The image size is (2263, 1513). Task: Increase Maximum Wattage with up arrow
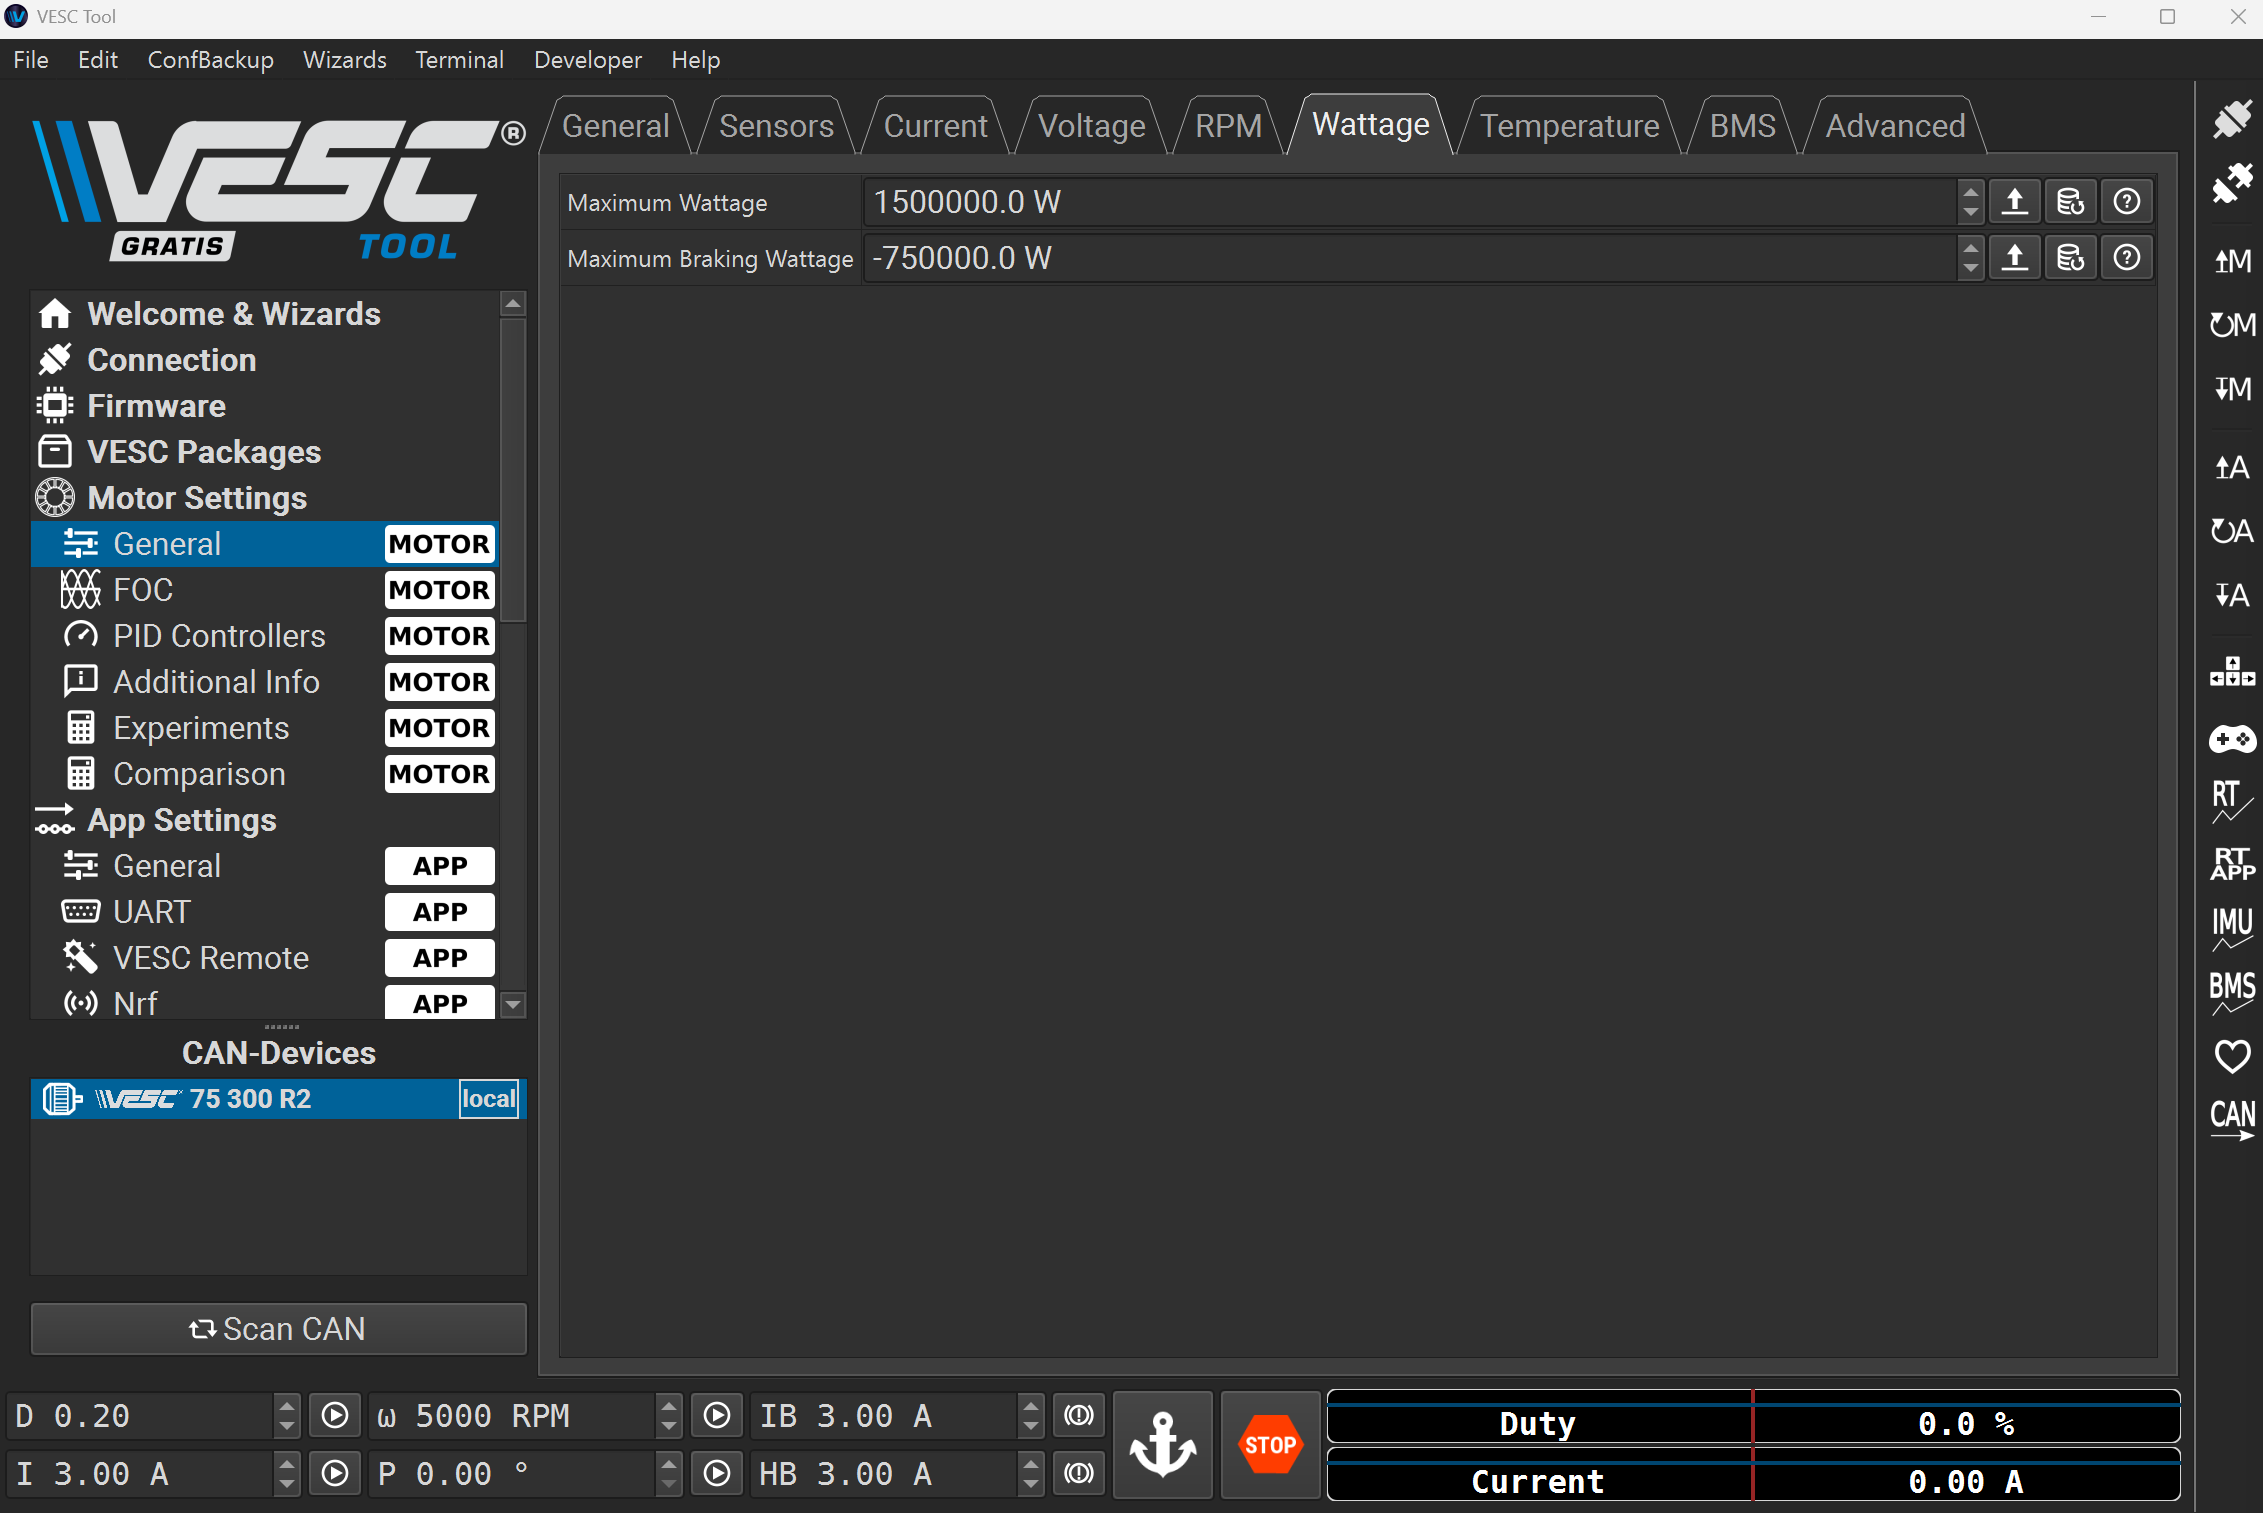[x=1969, y=191]
